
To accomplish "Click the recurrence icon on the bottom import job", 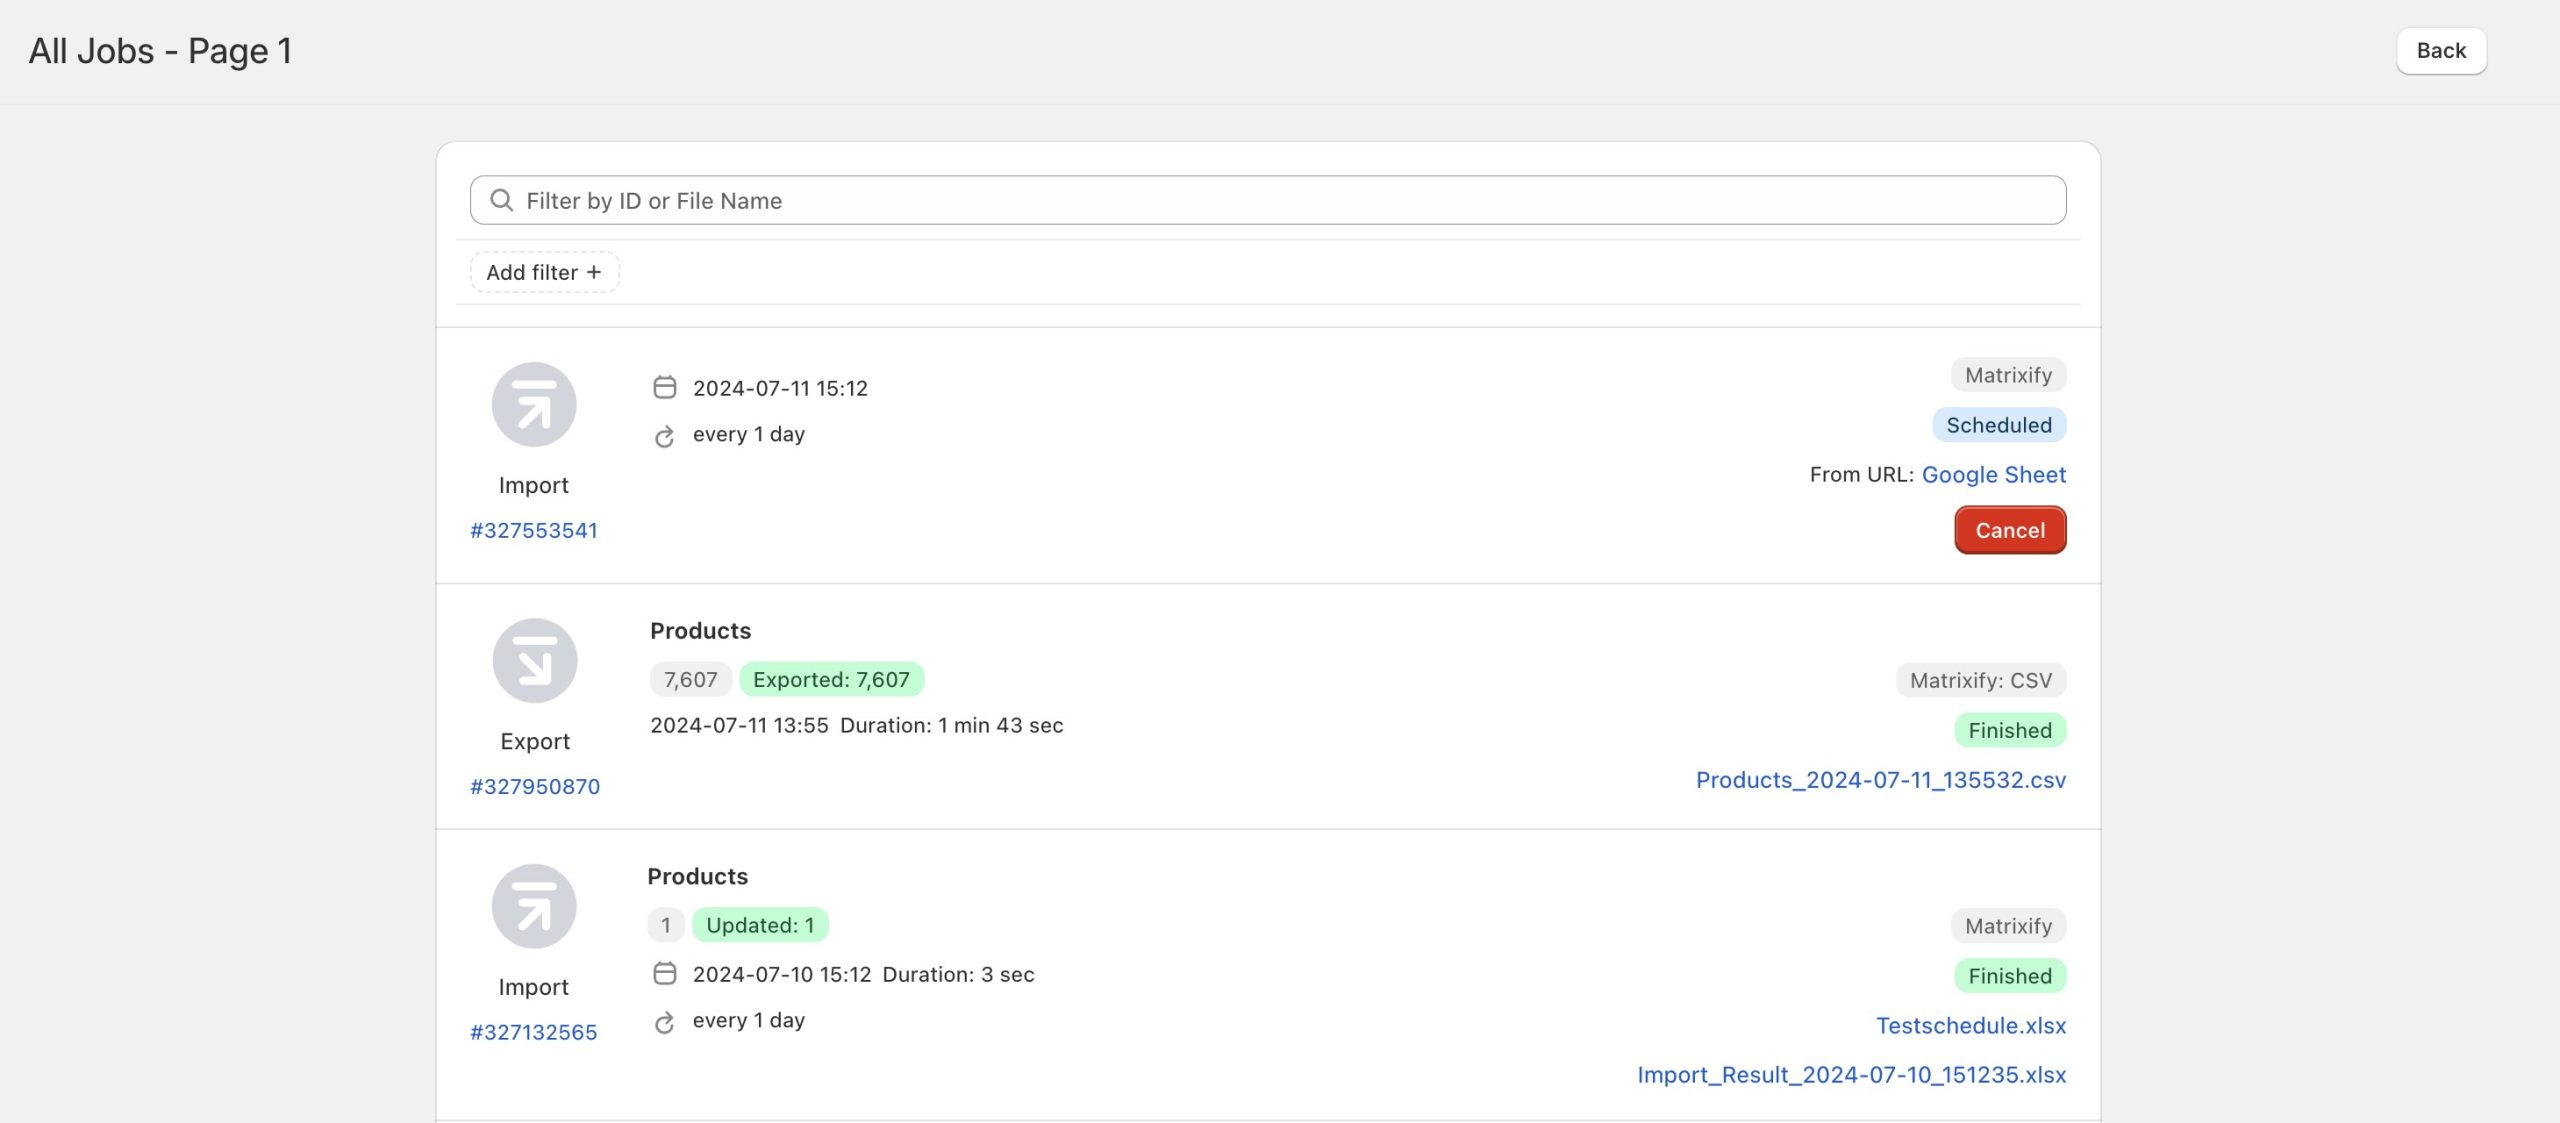I will pos(665,1020).
